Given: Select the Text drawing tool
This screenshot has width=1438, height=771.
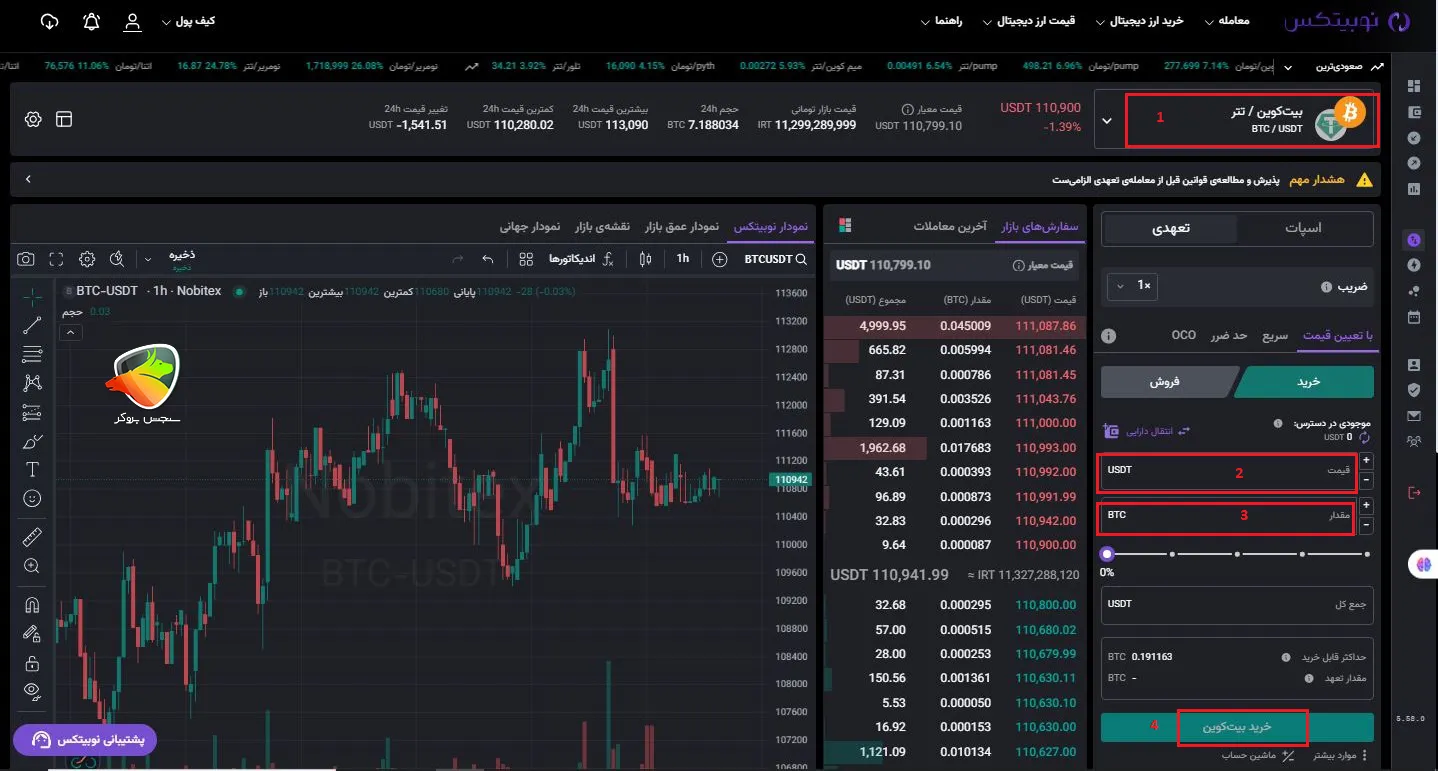Looking at the screenshot, I should (x=32, y=469).
